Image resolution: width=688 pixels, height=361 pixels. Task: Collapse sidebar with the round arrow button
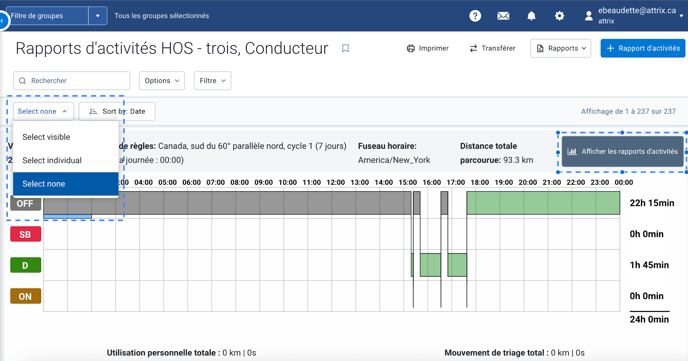3,21
